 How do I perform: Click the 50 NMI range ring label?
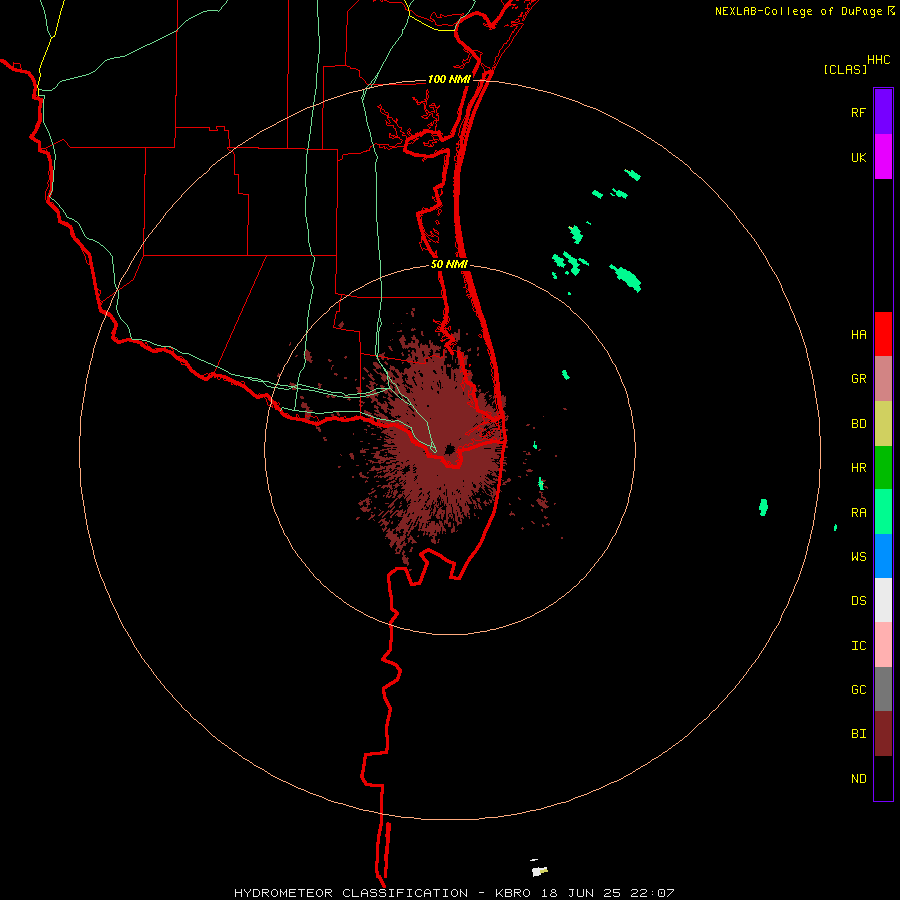click(449, 264)
